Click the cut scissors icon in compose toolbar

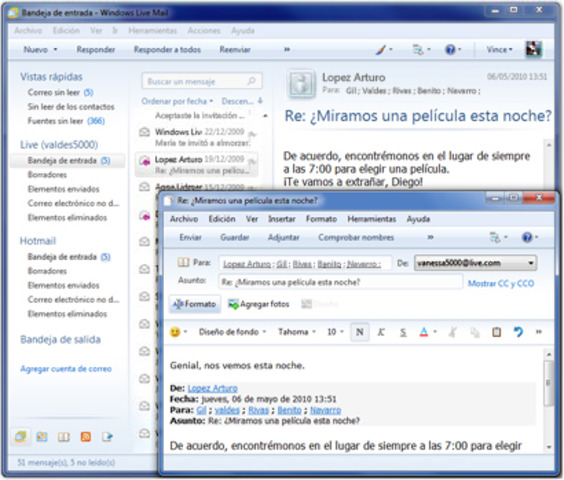pyautogui.click(x=453, y=332)
